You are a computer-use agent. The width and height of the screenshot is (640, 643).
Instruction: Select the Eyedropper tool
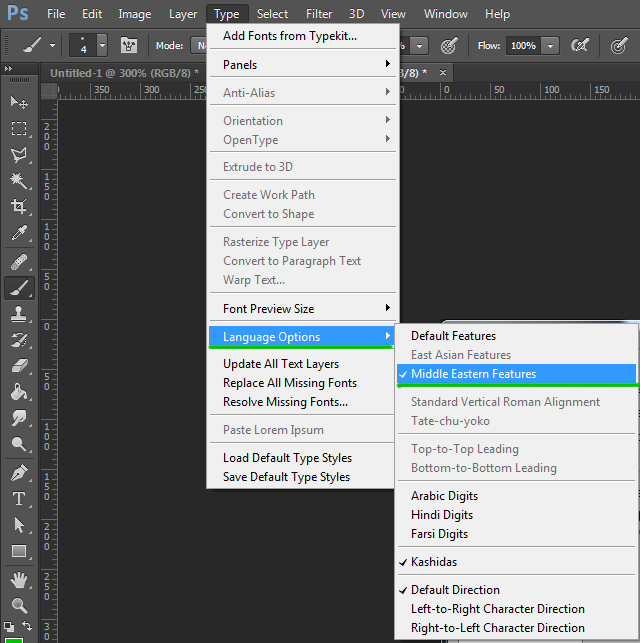(x=19, y=233)
